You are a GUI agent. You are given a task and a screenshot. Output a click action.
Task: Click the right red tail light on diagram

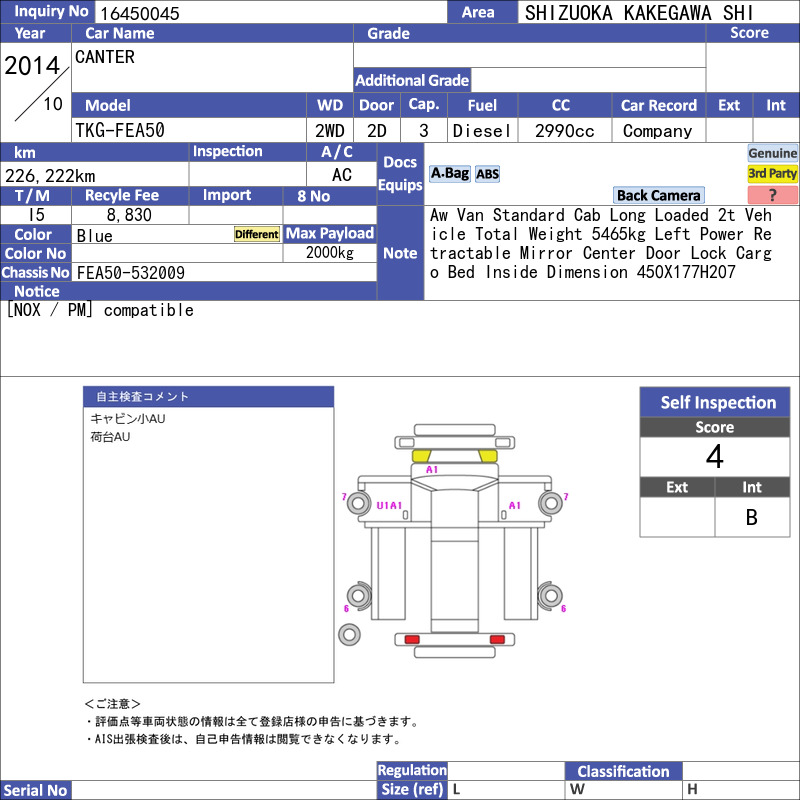click(x=496, y=639)
